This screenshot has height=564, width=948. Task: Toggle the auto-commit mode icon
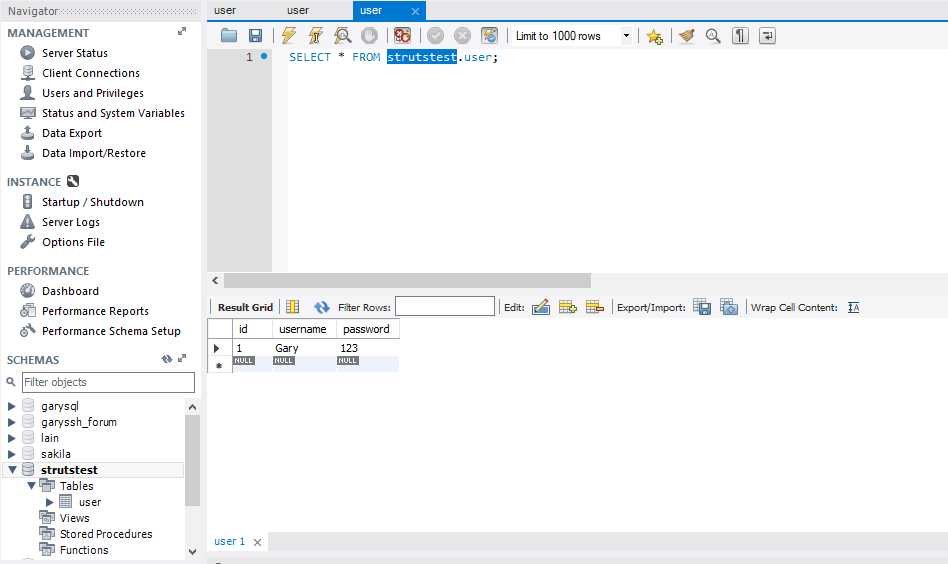(x=489, y=36)
